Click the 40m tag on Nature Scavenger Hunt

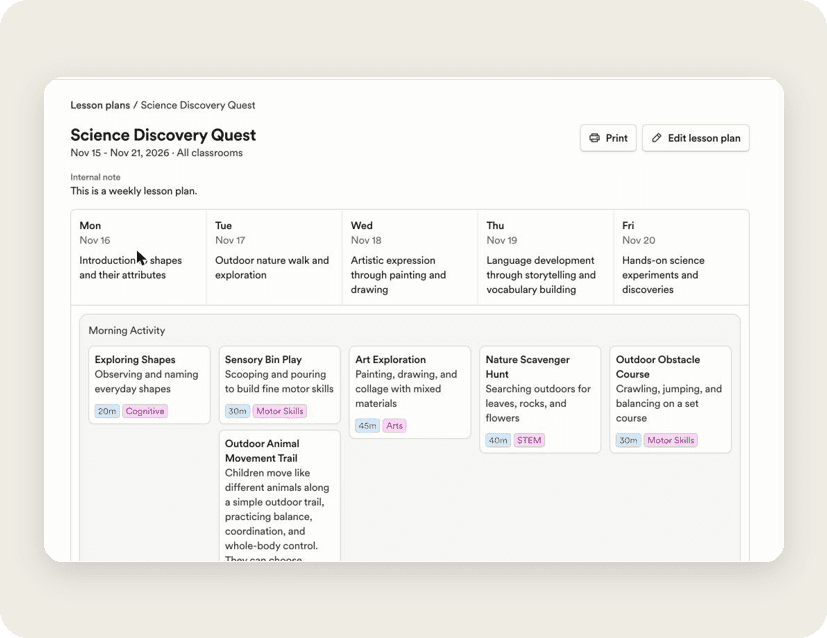pos(498,441)
